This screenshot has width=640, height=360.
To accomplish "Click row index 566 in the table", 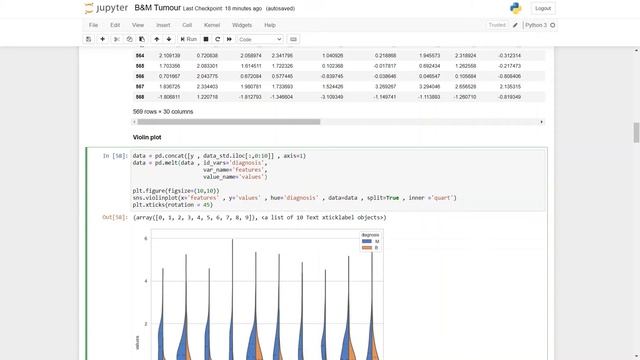I will click(x=140, y=76).
